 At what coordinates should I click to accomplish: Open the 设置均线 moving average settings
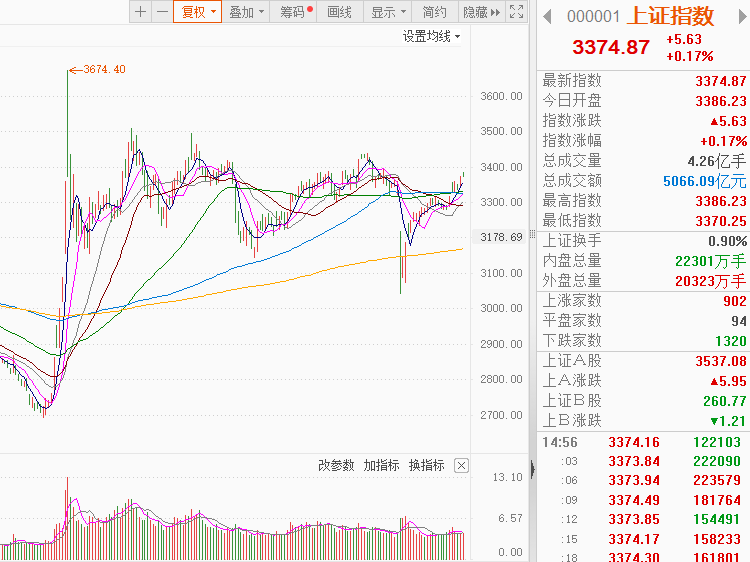click(x=431, y=36)
